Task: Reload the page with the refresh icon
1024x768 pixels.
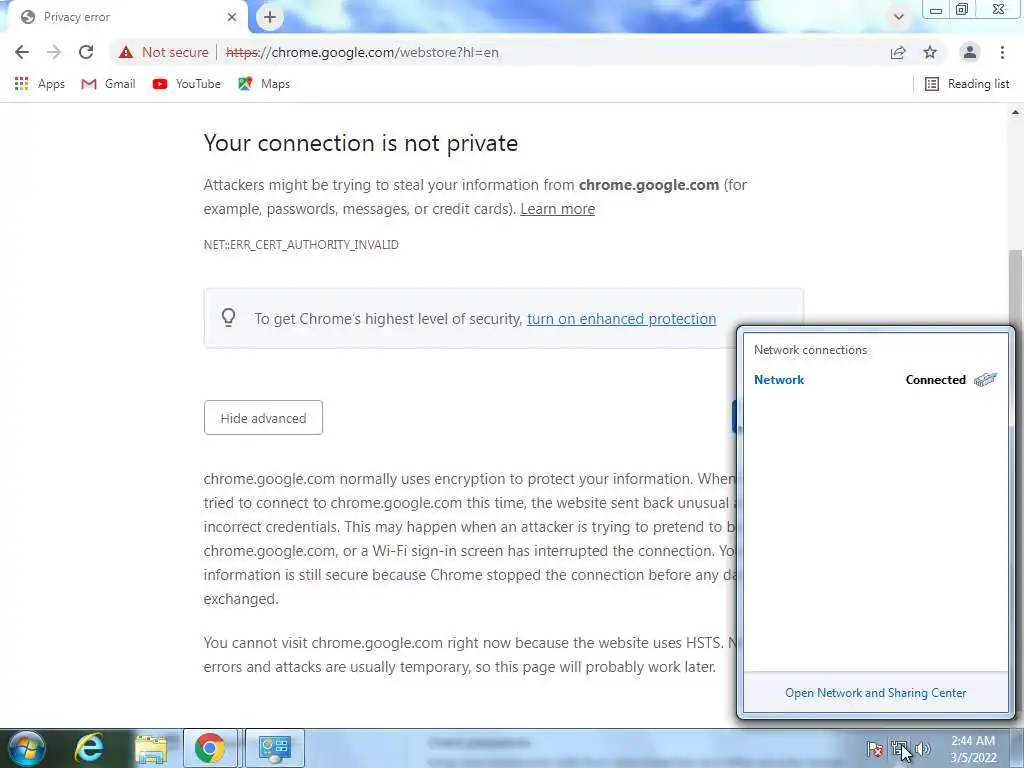Action: (86, 52)
